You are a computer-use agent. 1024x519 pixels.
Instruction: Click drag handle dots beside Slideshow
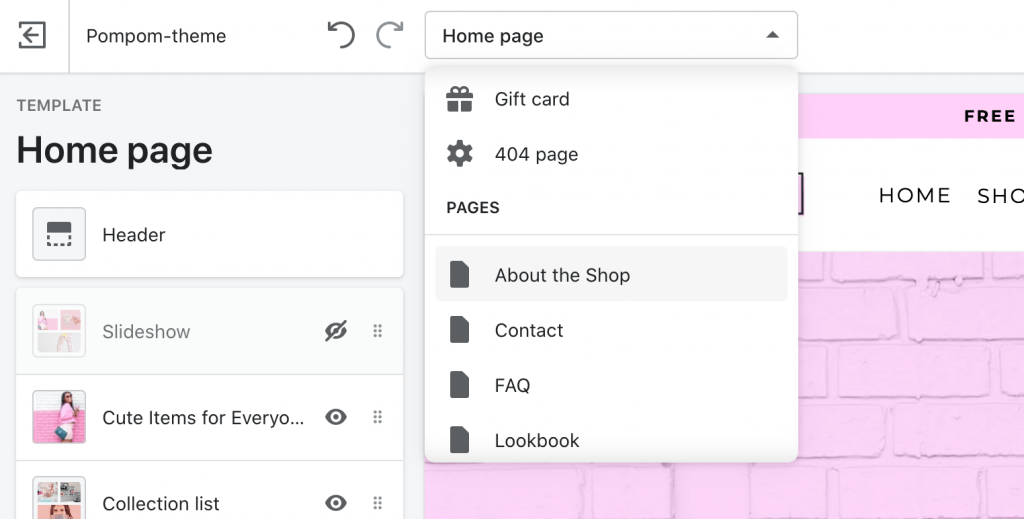377,331
